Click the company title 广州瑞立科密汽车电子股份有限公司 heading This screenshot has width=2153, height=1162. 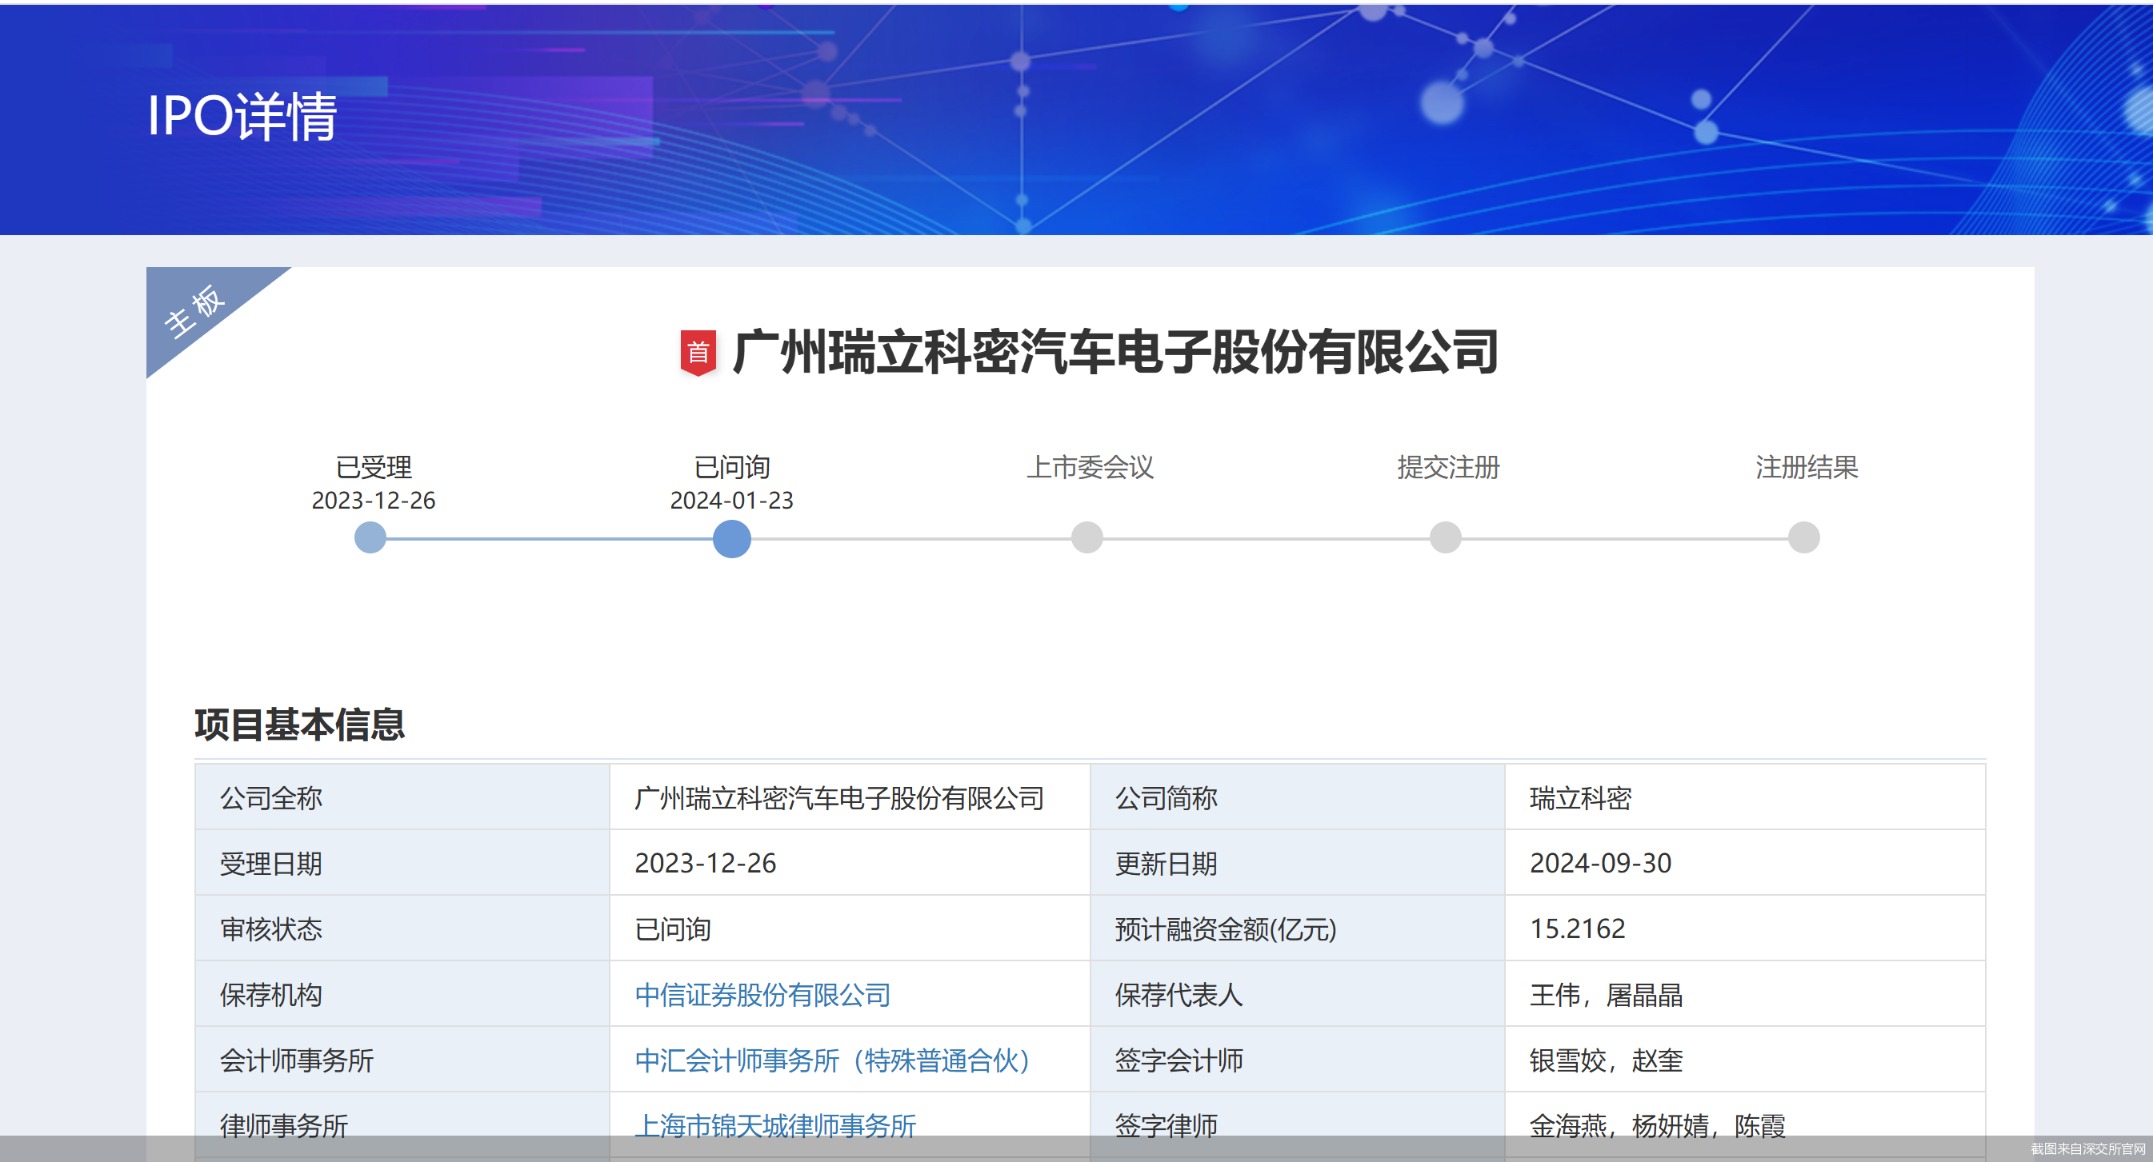[x=1115, y=353]
